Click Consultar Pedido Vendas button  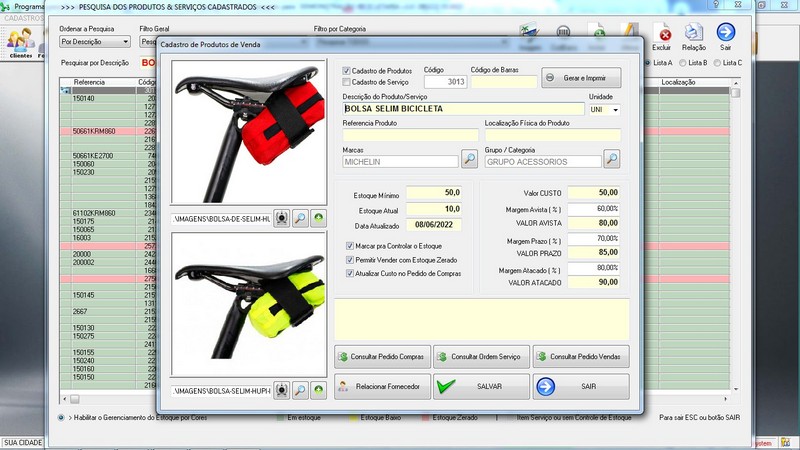pos(581,357)
